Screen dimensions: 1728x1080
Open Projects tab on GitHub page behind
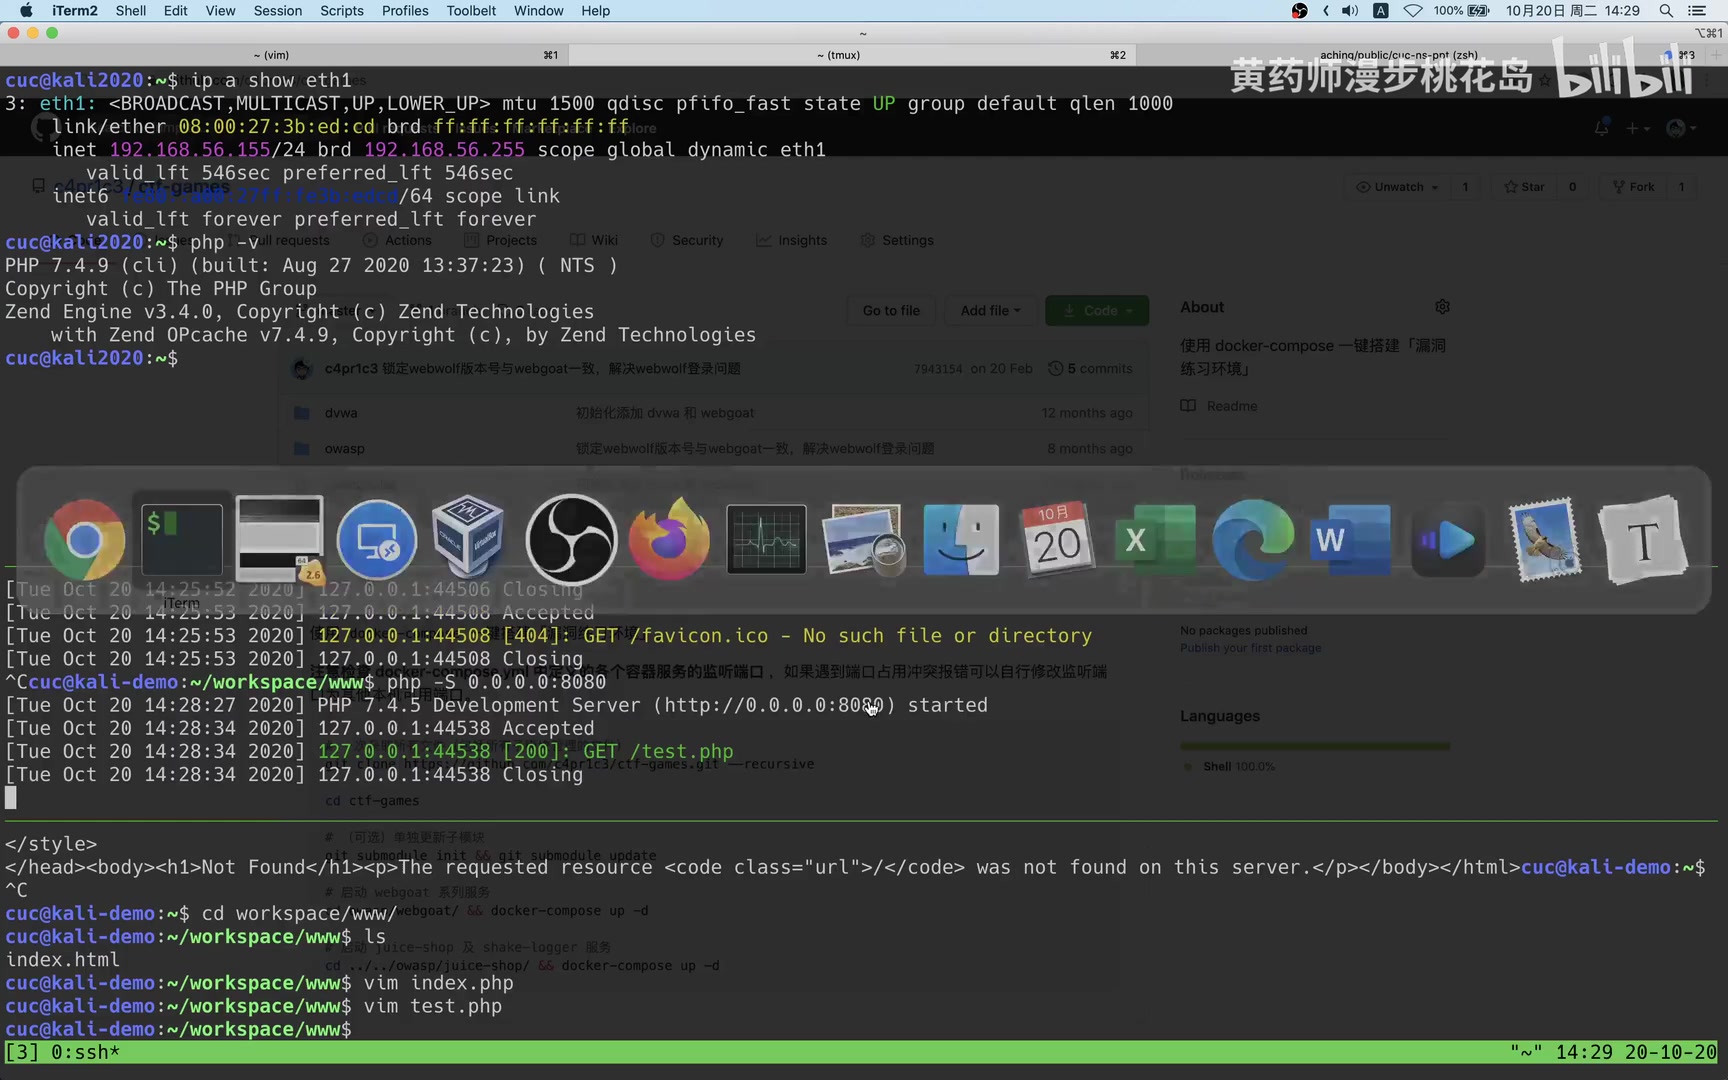(x=501, y=240)
